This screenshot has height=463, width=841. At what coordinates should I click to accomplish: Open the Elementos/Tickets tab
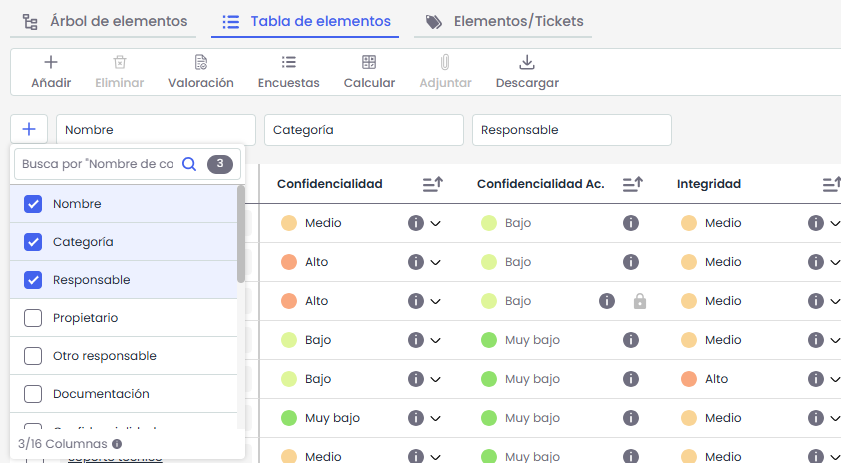pyautogui.click(x=504, y=21)
